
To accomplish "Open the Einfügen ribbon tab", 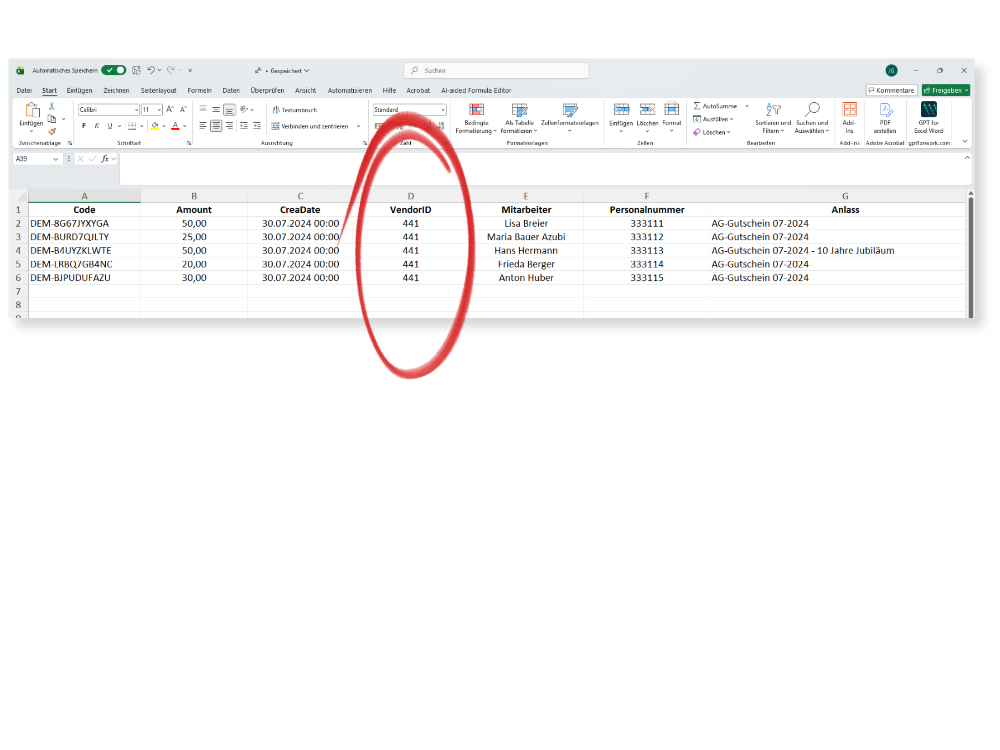I will (x=79, y=90).
